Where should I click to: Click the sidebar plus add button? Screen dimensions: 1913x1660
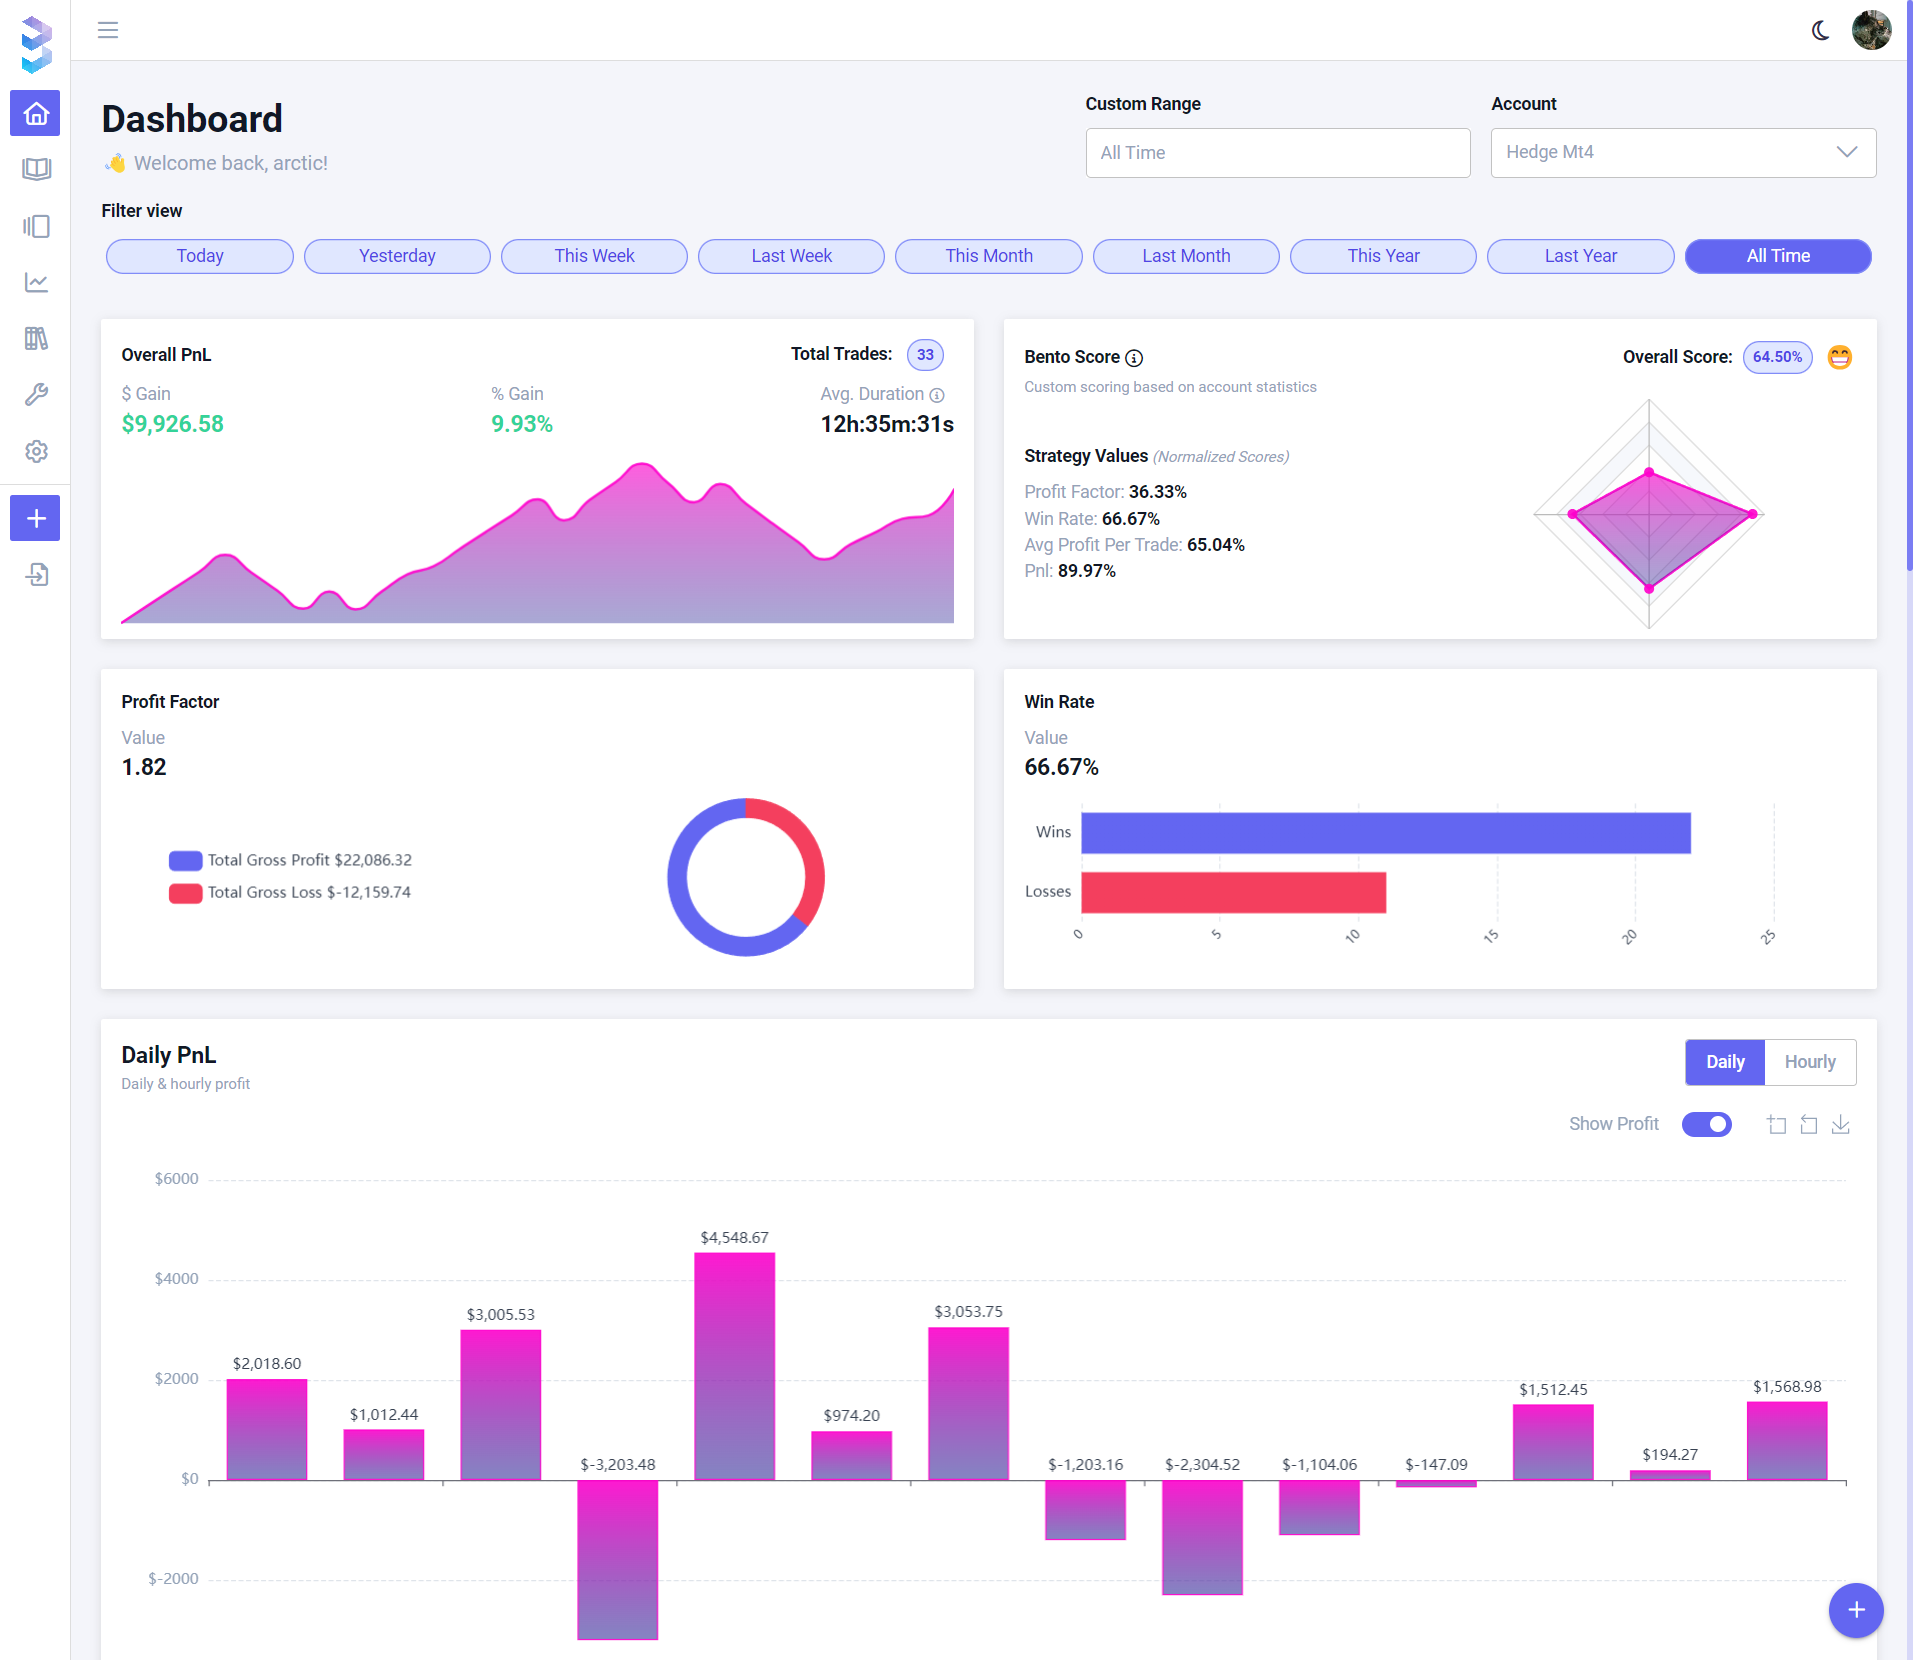click(36, 518)
